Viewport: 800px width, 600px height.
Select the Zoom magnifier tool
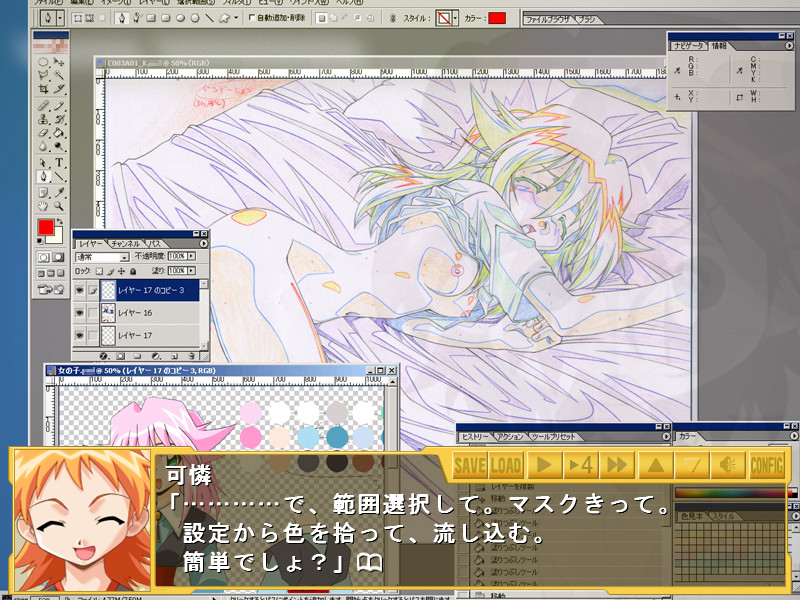pyautogui.click(x=60, y=207)
